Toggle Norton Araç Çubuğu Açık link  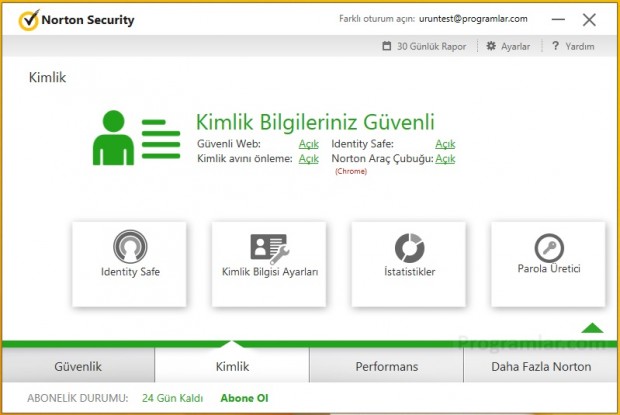pos(445,158)
